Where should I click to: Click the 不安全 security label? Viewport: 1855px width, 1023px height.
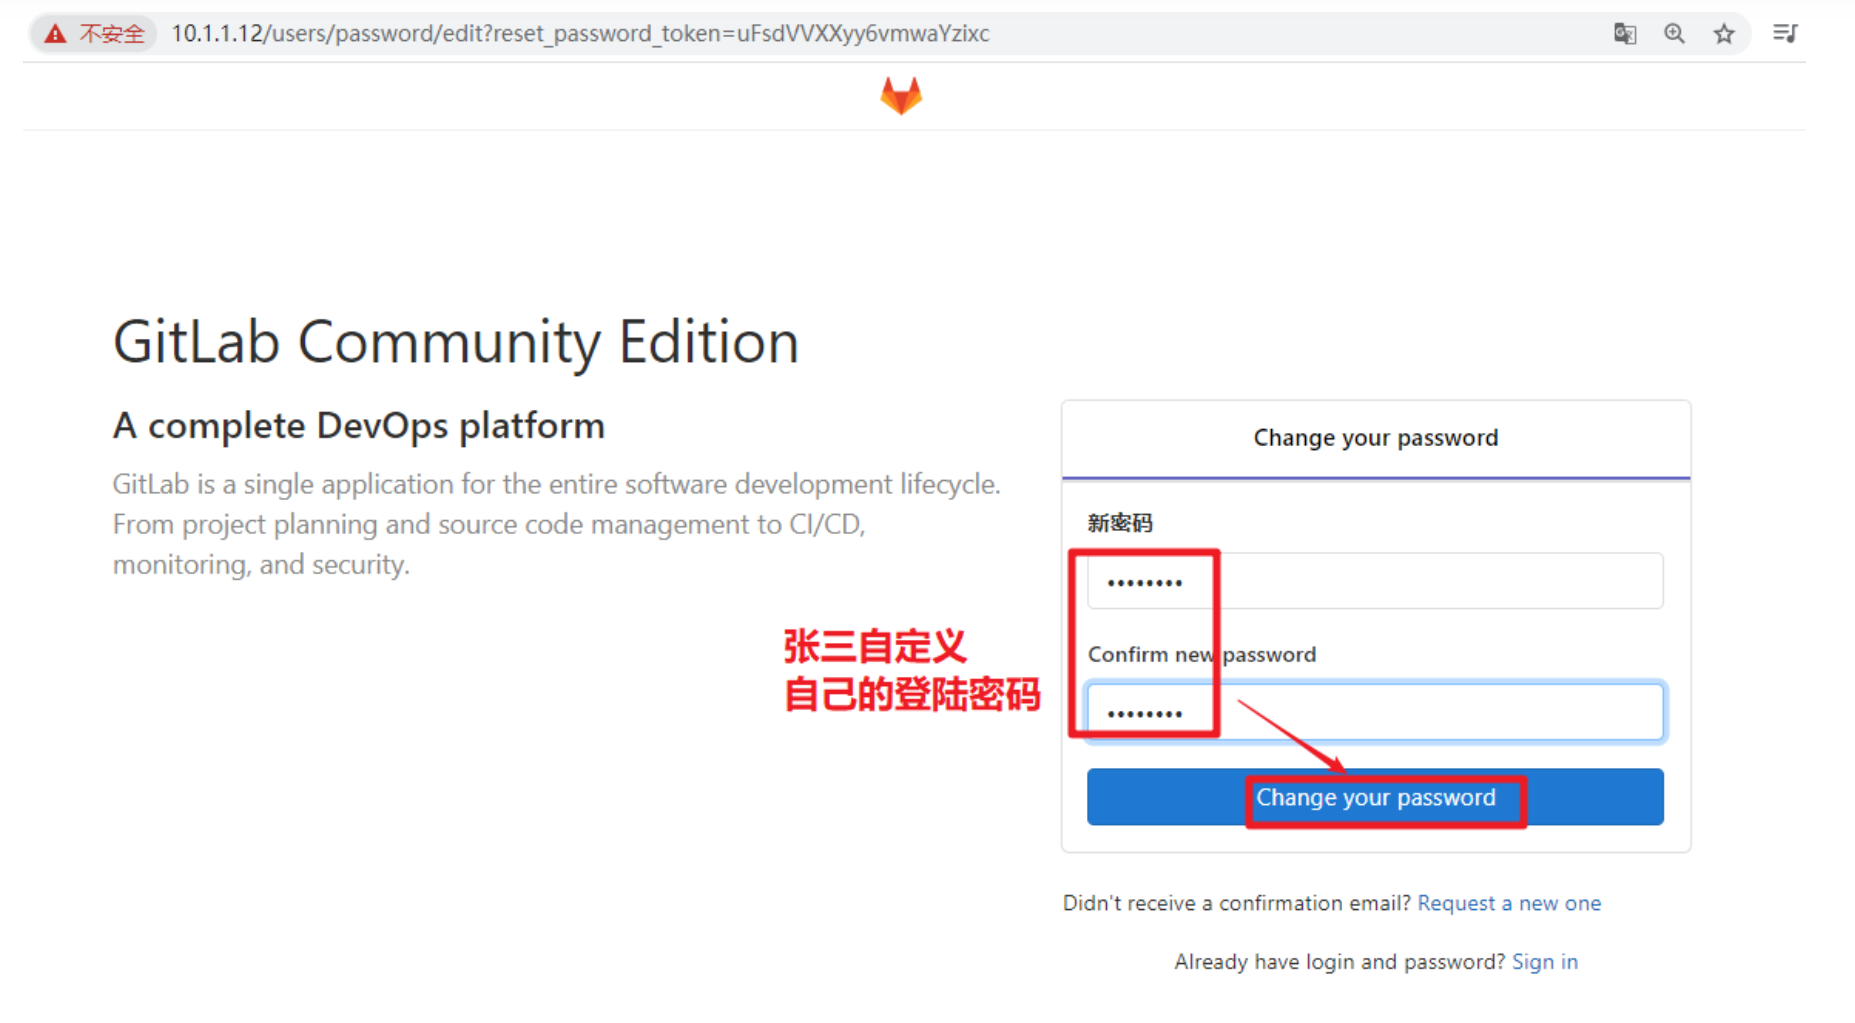point(112,34)
